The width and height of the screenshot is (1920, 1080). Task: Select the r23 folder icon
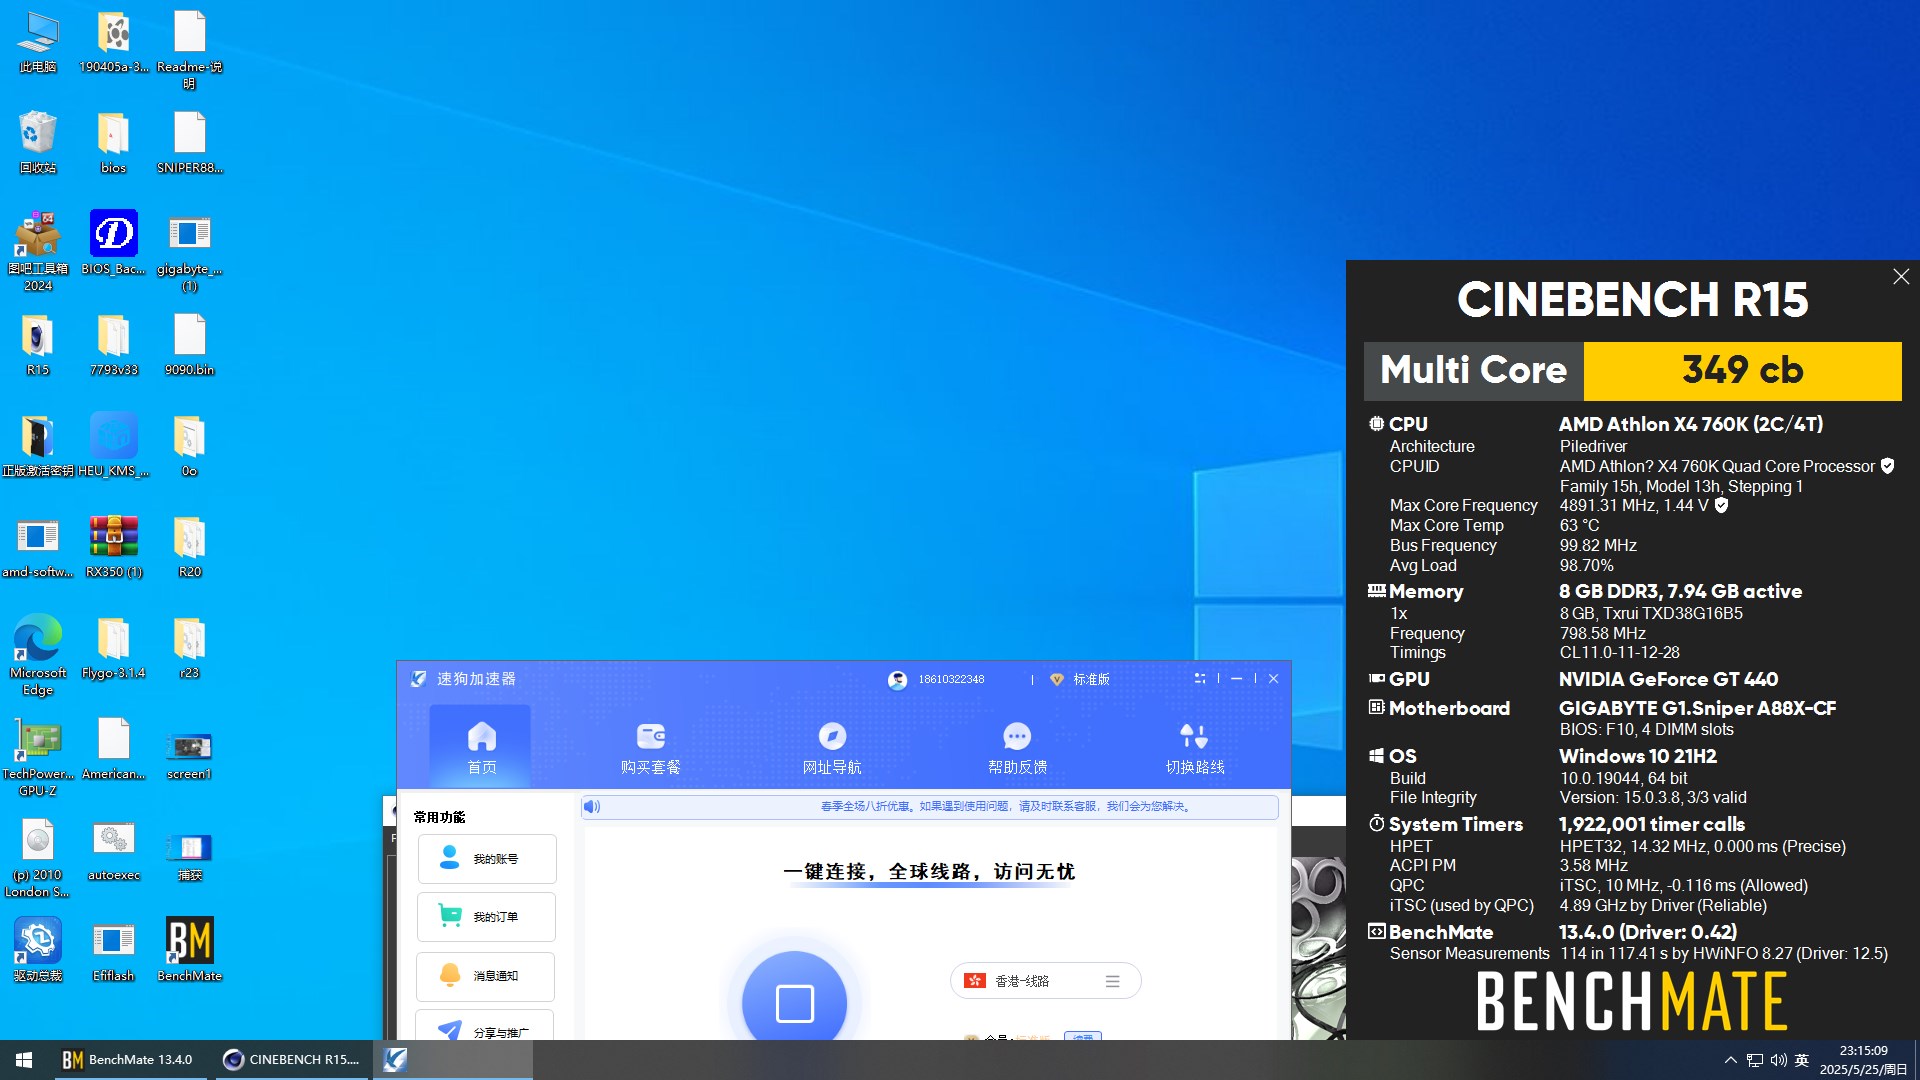click(189, 647)
